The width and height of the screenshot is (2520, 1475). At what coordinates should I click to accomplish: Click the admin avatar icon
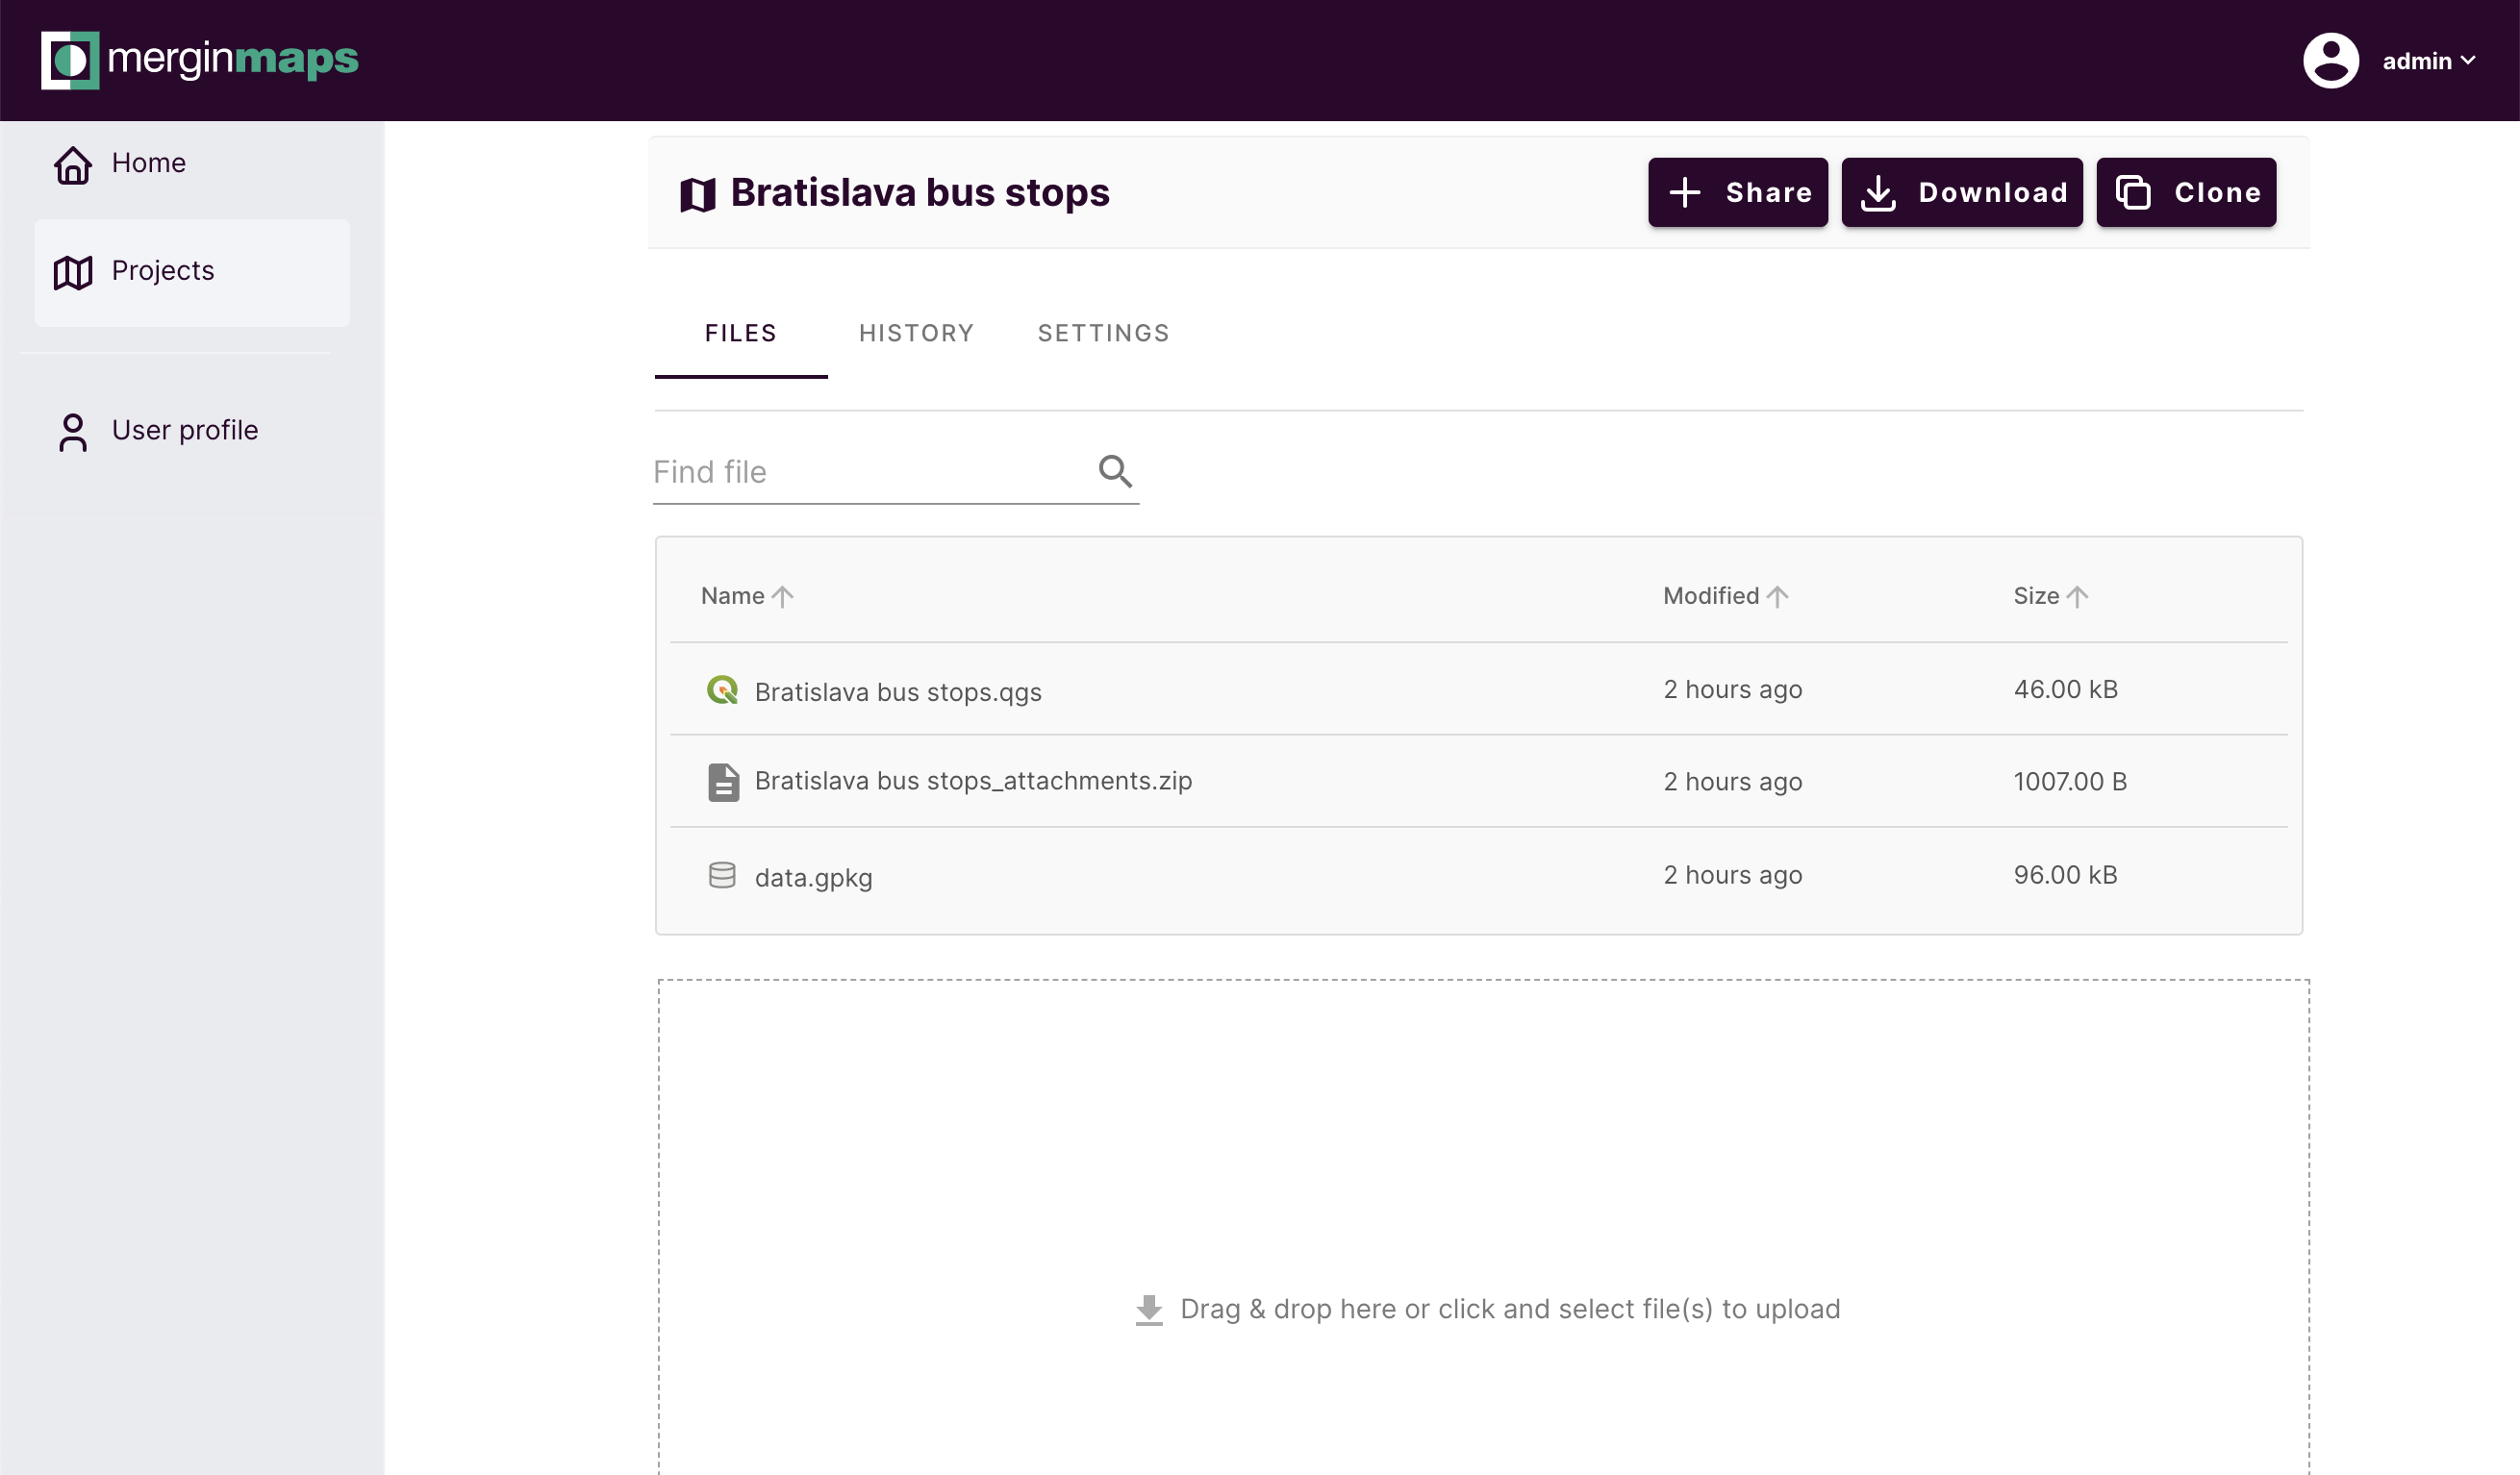coord(2330,61)
